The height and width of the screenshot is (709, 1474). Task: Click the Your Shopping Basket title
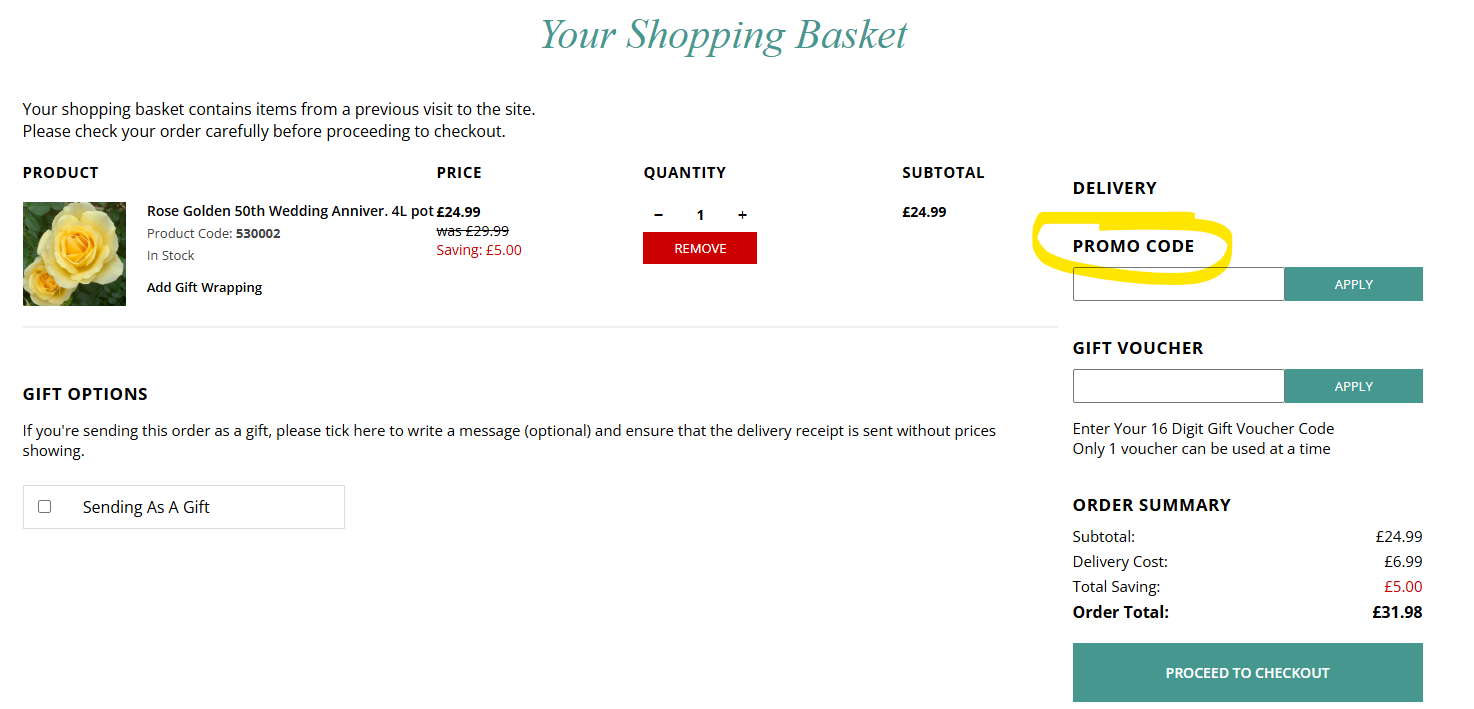point(724,35)
